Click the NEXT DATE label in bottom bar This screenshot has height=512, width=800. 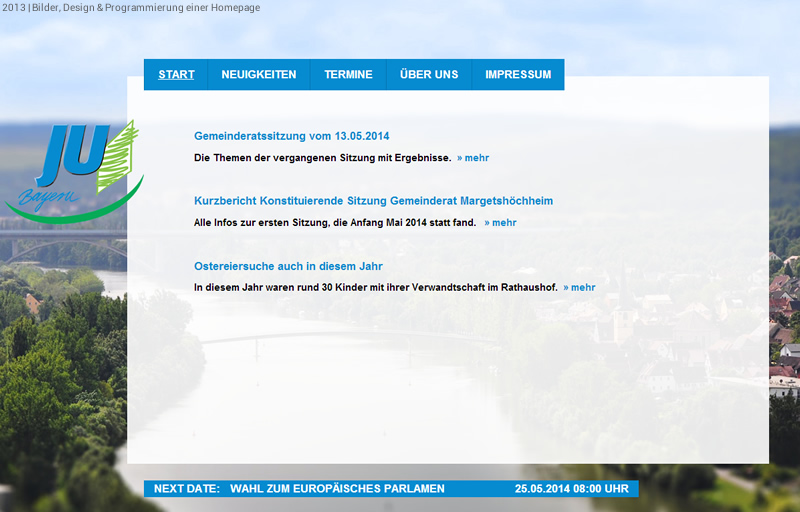[x=187, y=489]
